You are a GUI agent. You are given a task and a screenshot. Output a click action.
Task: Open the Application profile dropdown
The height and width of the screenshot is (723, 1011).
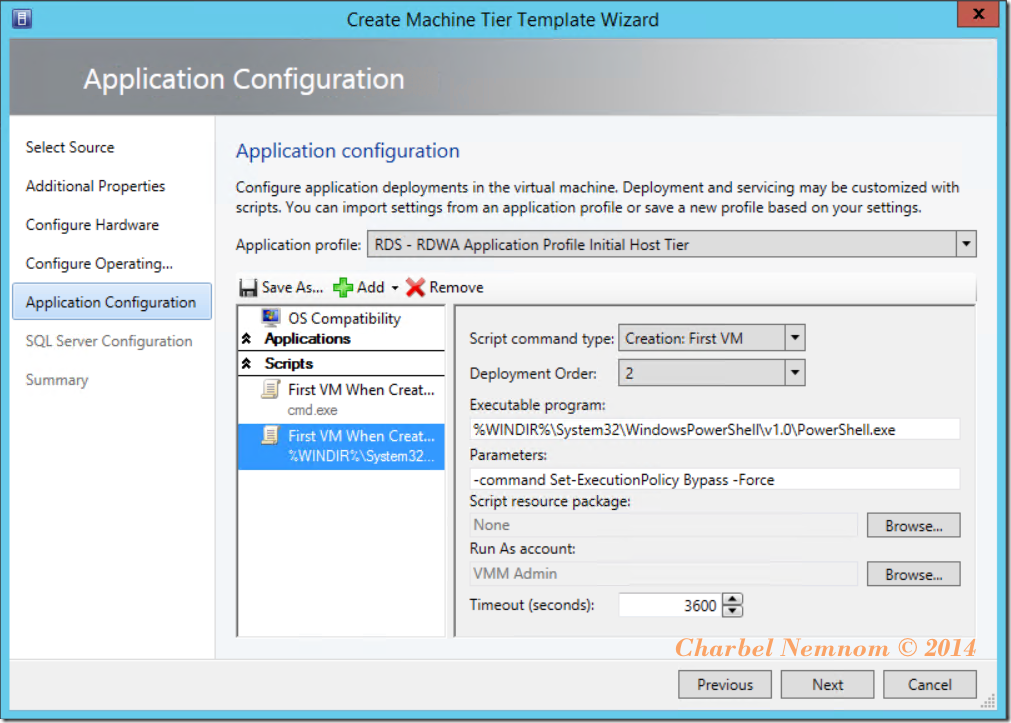point(966,244)
